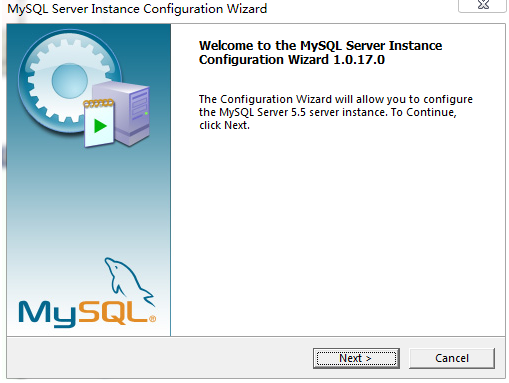The image size is (509, 383).
Task: Click the text "Configuration Wizard 1.0.17.0"
Action: (x=292, y=60)
